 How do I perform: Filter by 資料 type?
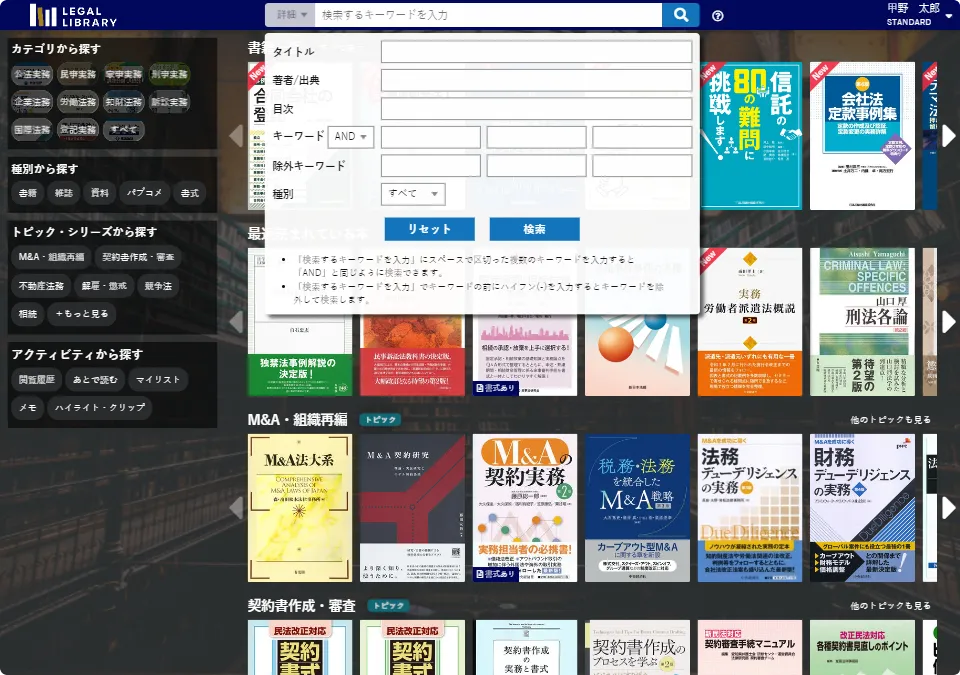[x=100, y=193]
